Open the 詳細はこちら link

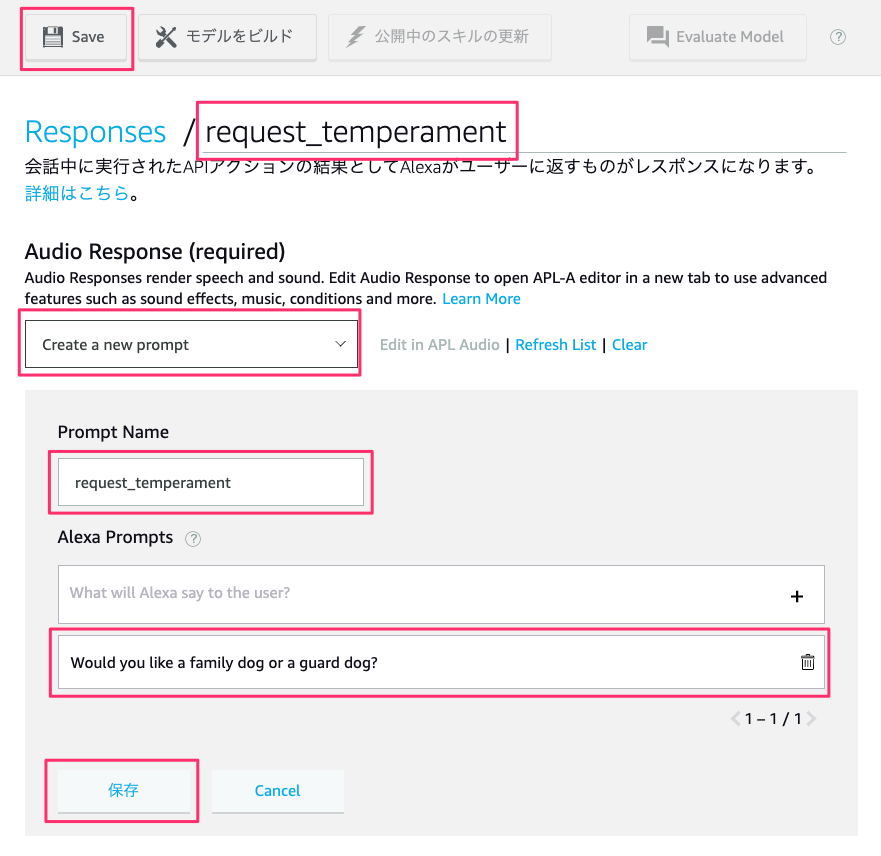point(77,193)
